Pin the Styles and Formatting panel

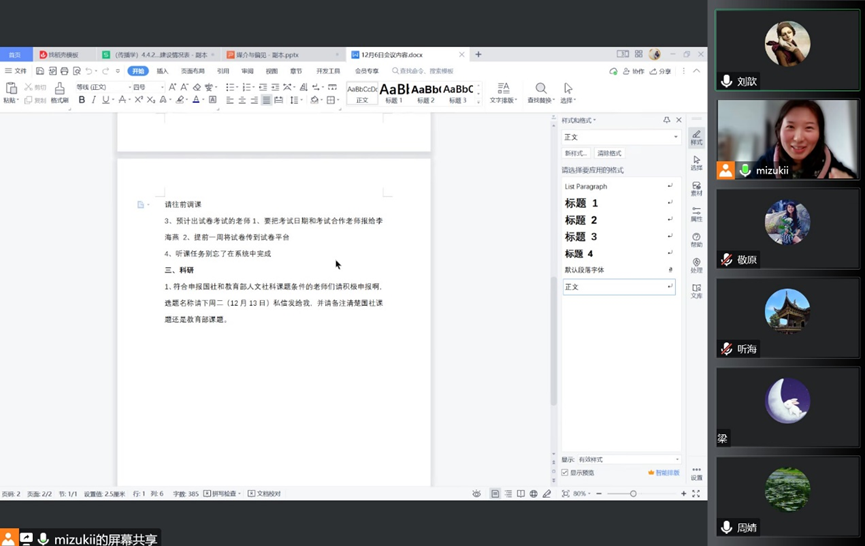click(x=666, y=120)
